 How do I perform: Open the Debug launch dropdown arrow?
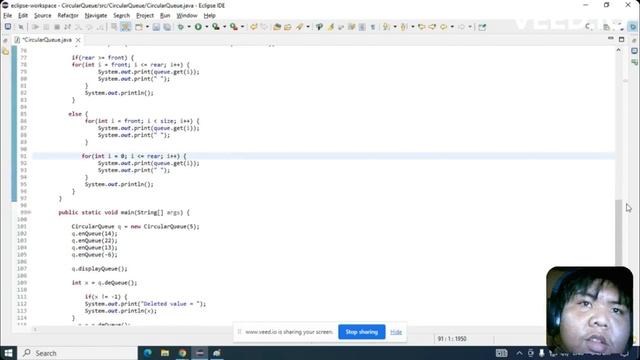[189, 27]
